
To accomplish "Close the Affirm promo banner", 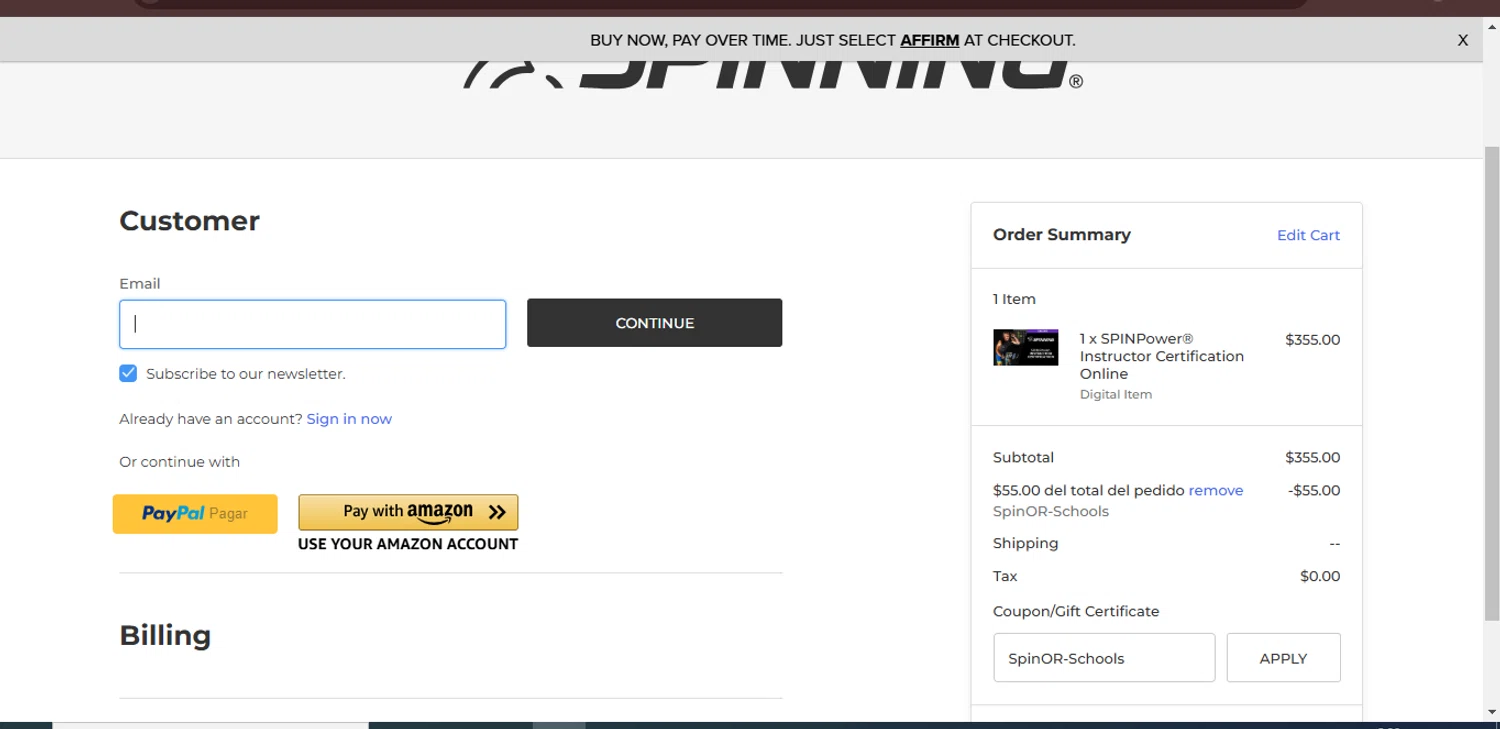I will [1462, 41].
